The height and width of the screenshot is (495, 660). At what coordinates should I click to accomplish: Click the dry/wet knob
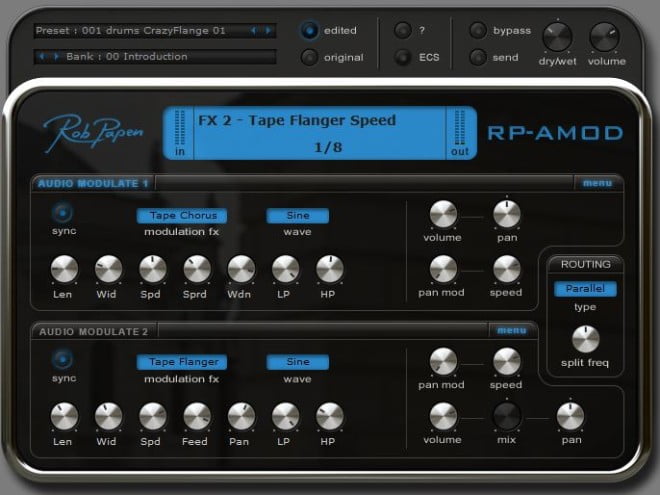coord(557,37)
